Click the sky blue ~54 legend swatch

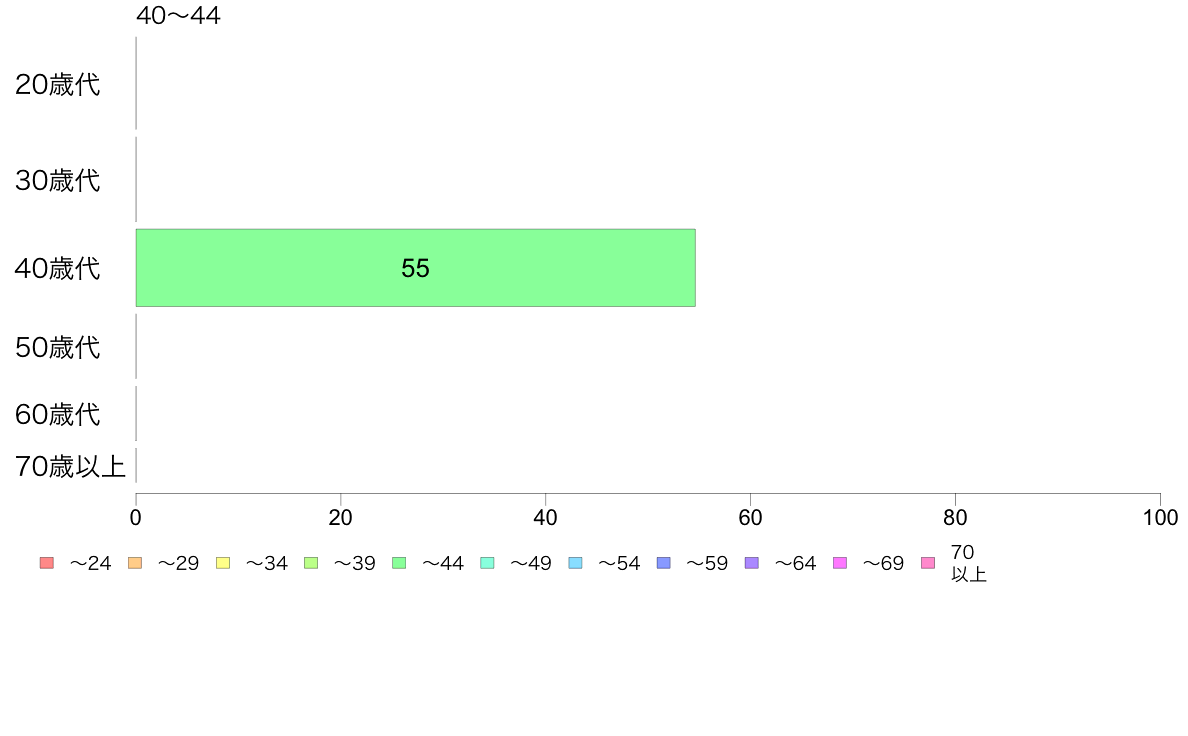575,562
